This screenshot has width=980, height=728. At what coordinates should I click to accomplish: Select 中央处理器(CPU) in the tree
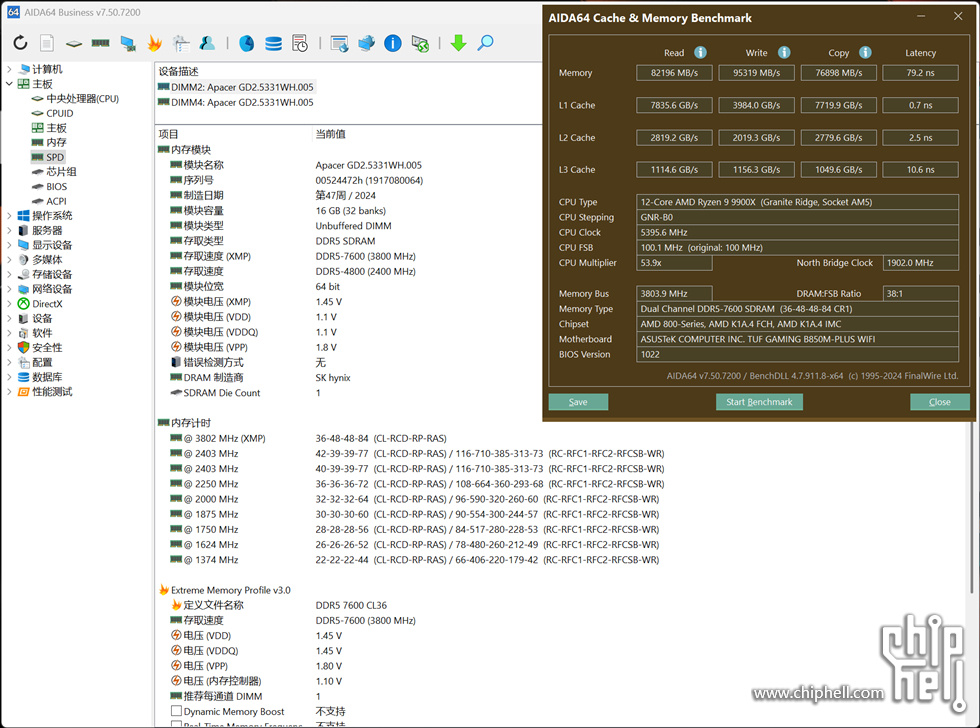(x=82, y=99)
